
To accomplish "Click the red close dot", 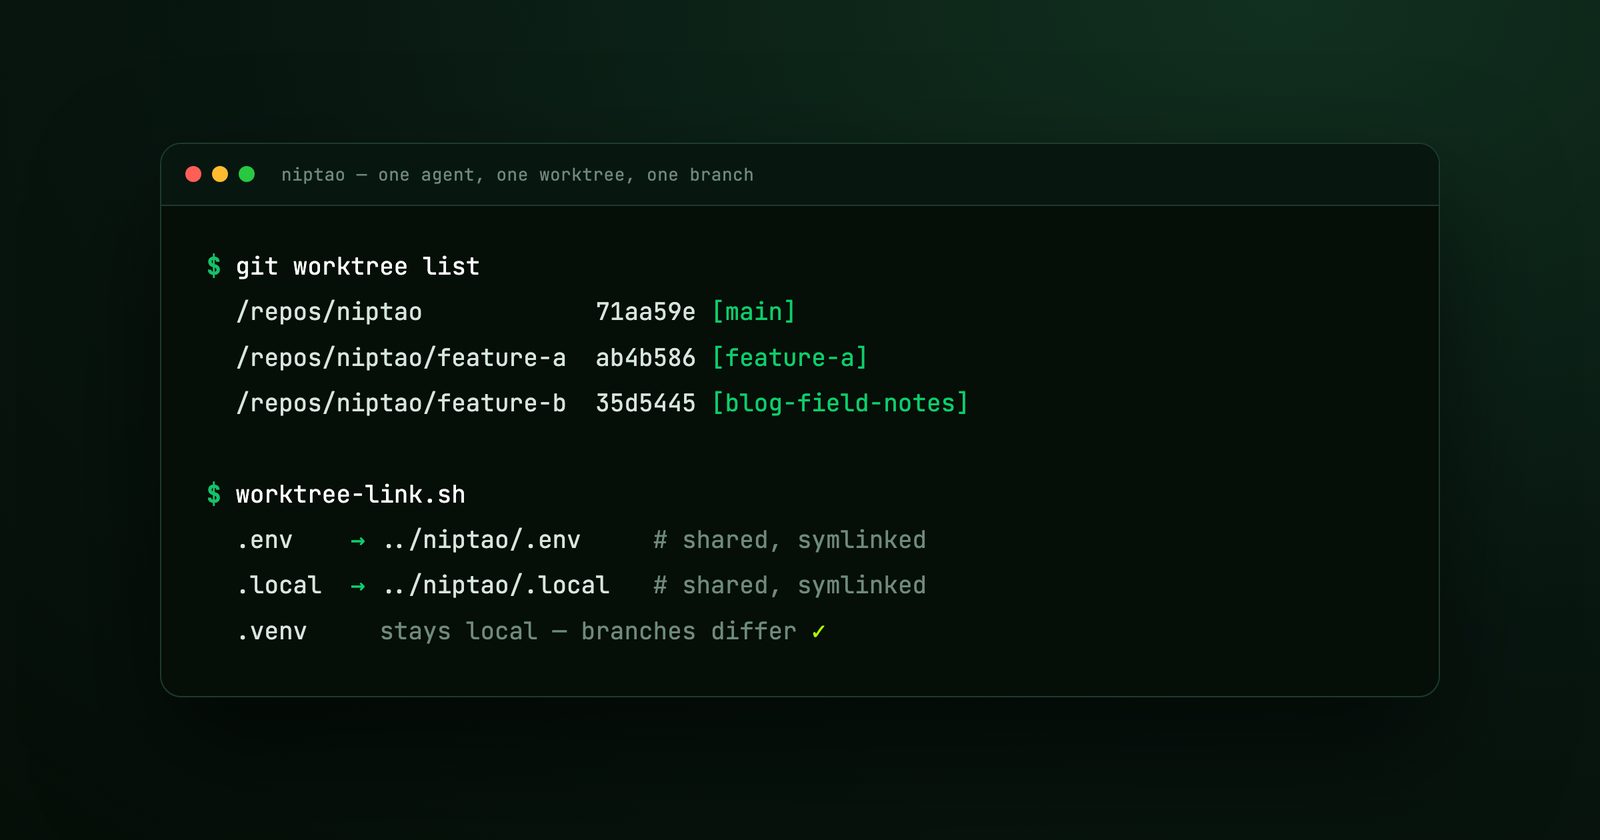I will (194, 174).
